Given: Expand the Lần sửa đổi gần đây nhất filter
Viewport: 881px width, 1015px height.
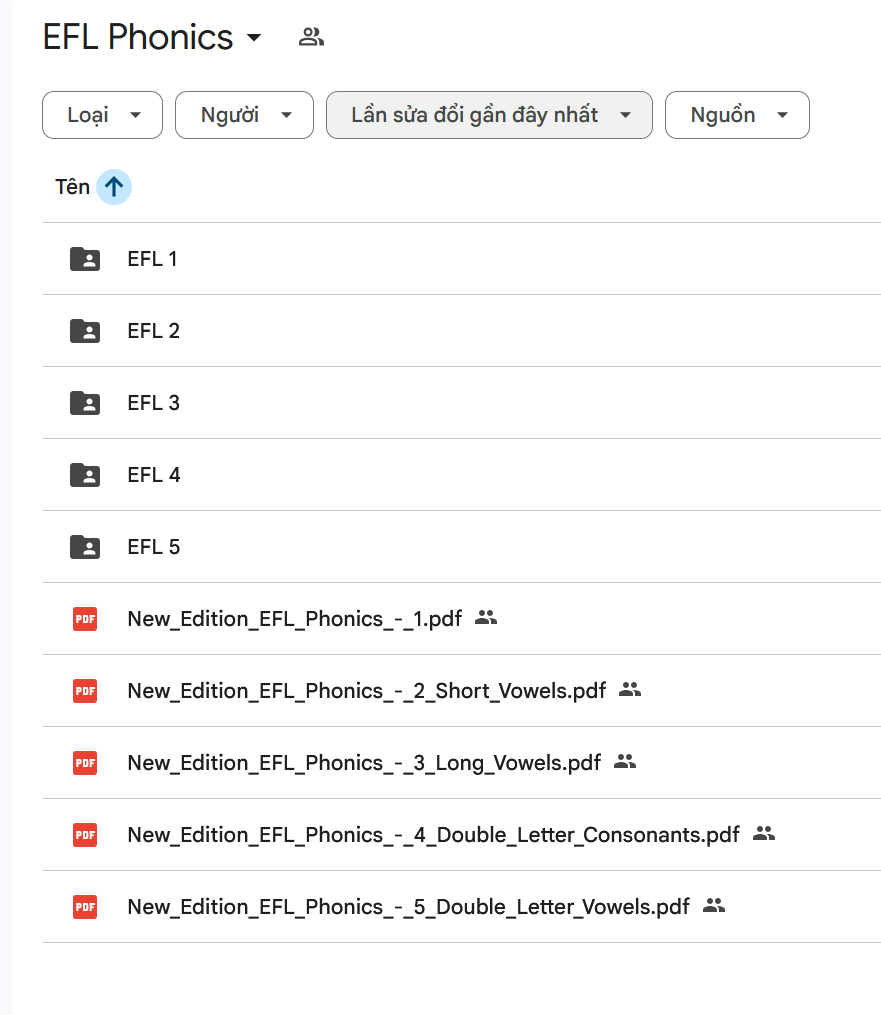Looking at the screenshot, I should [489, 115].
